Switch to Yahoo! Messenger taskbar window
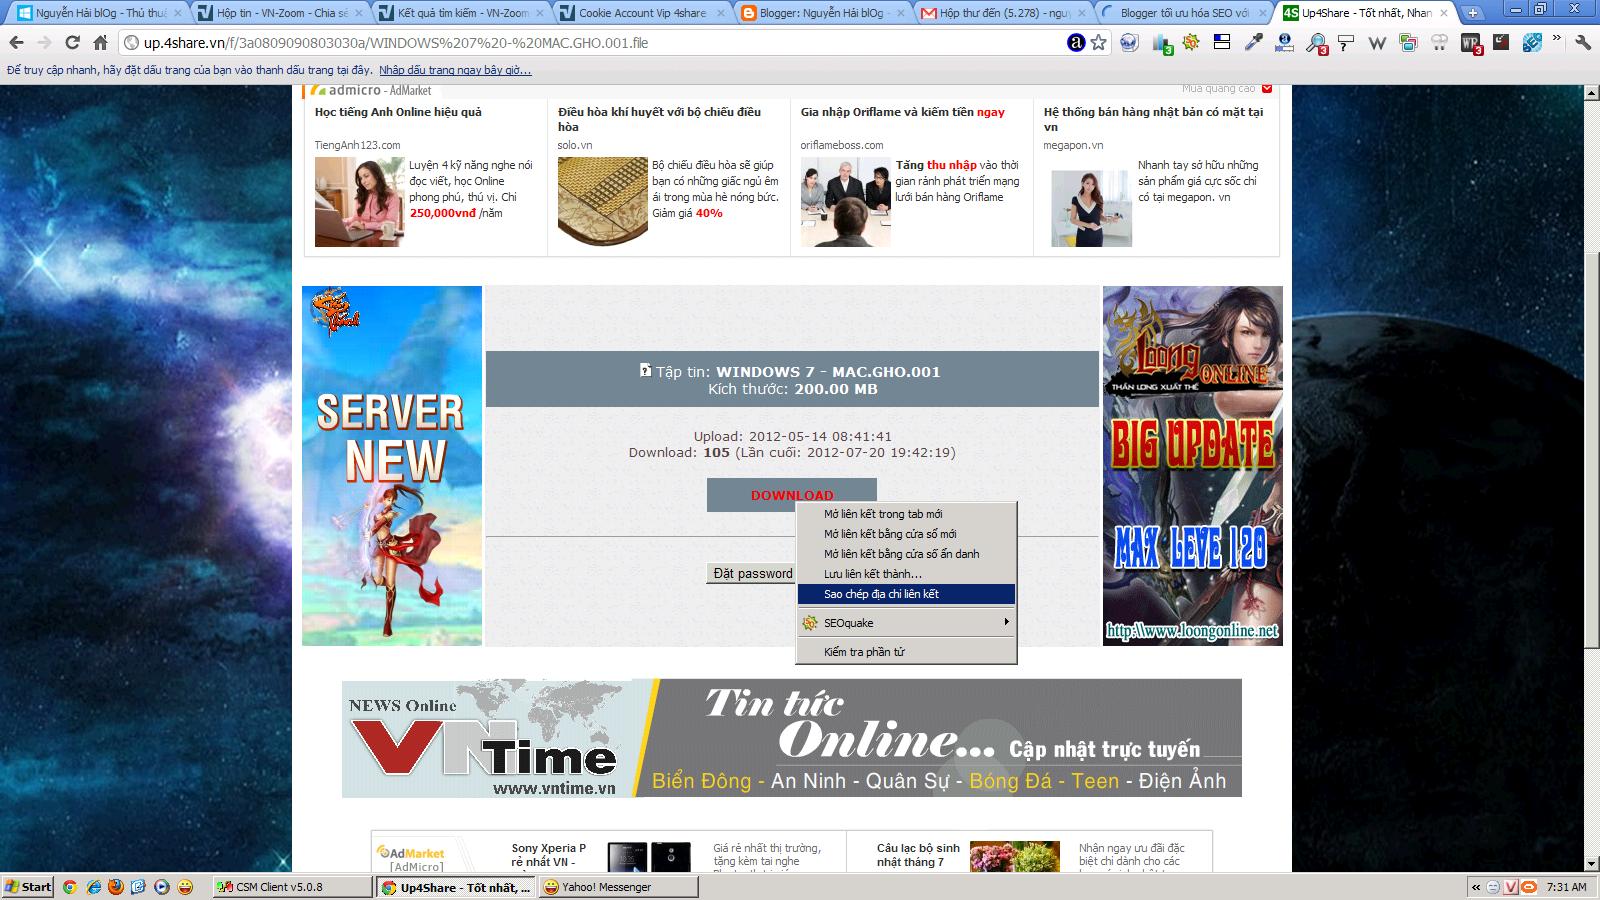The width and height of the screenshot is (1600, 900). 617,887
